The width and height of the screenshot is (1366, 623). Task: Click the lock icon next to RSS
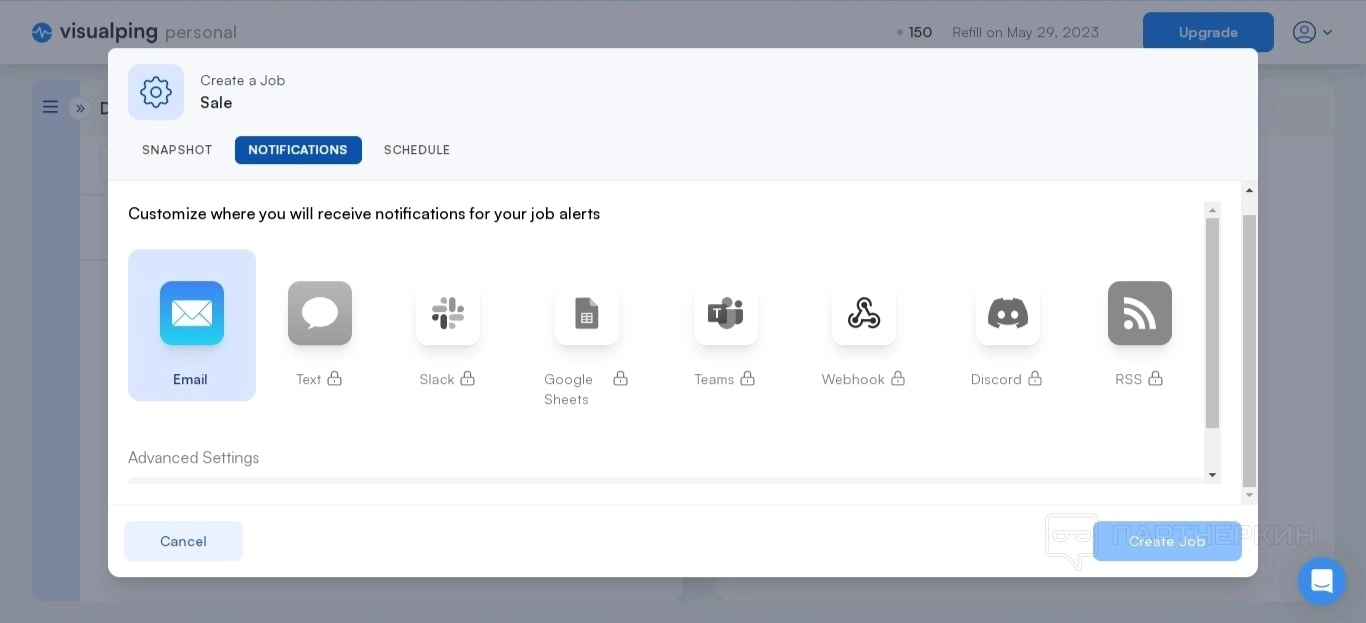[x=1155, y=378]
